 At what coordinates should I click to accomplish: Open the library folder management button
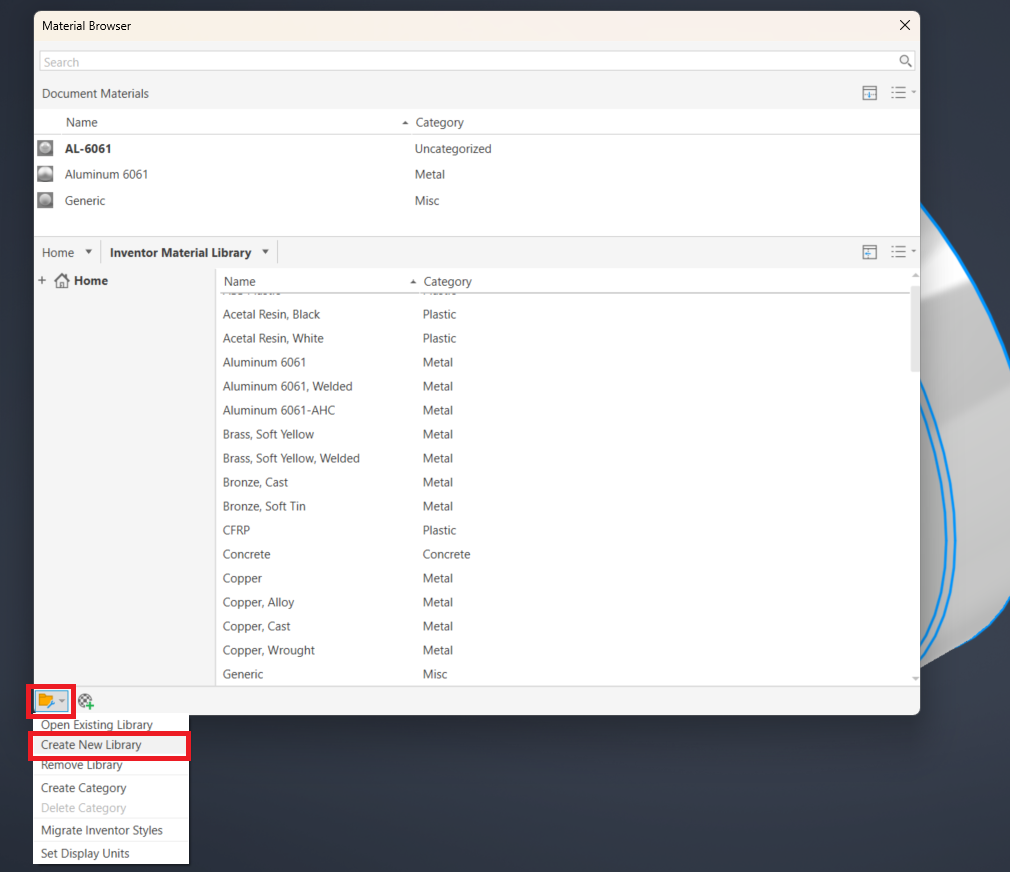click(52, 701)
